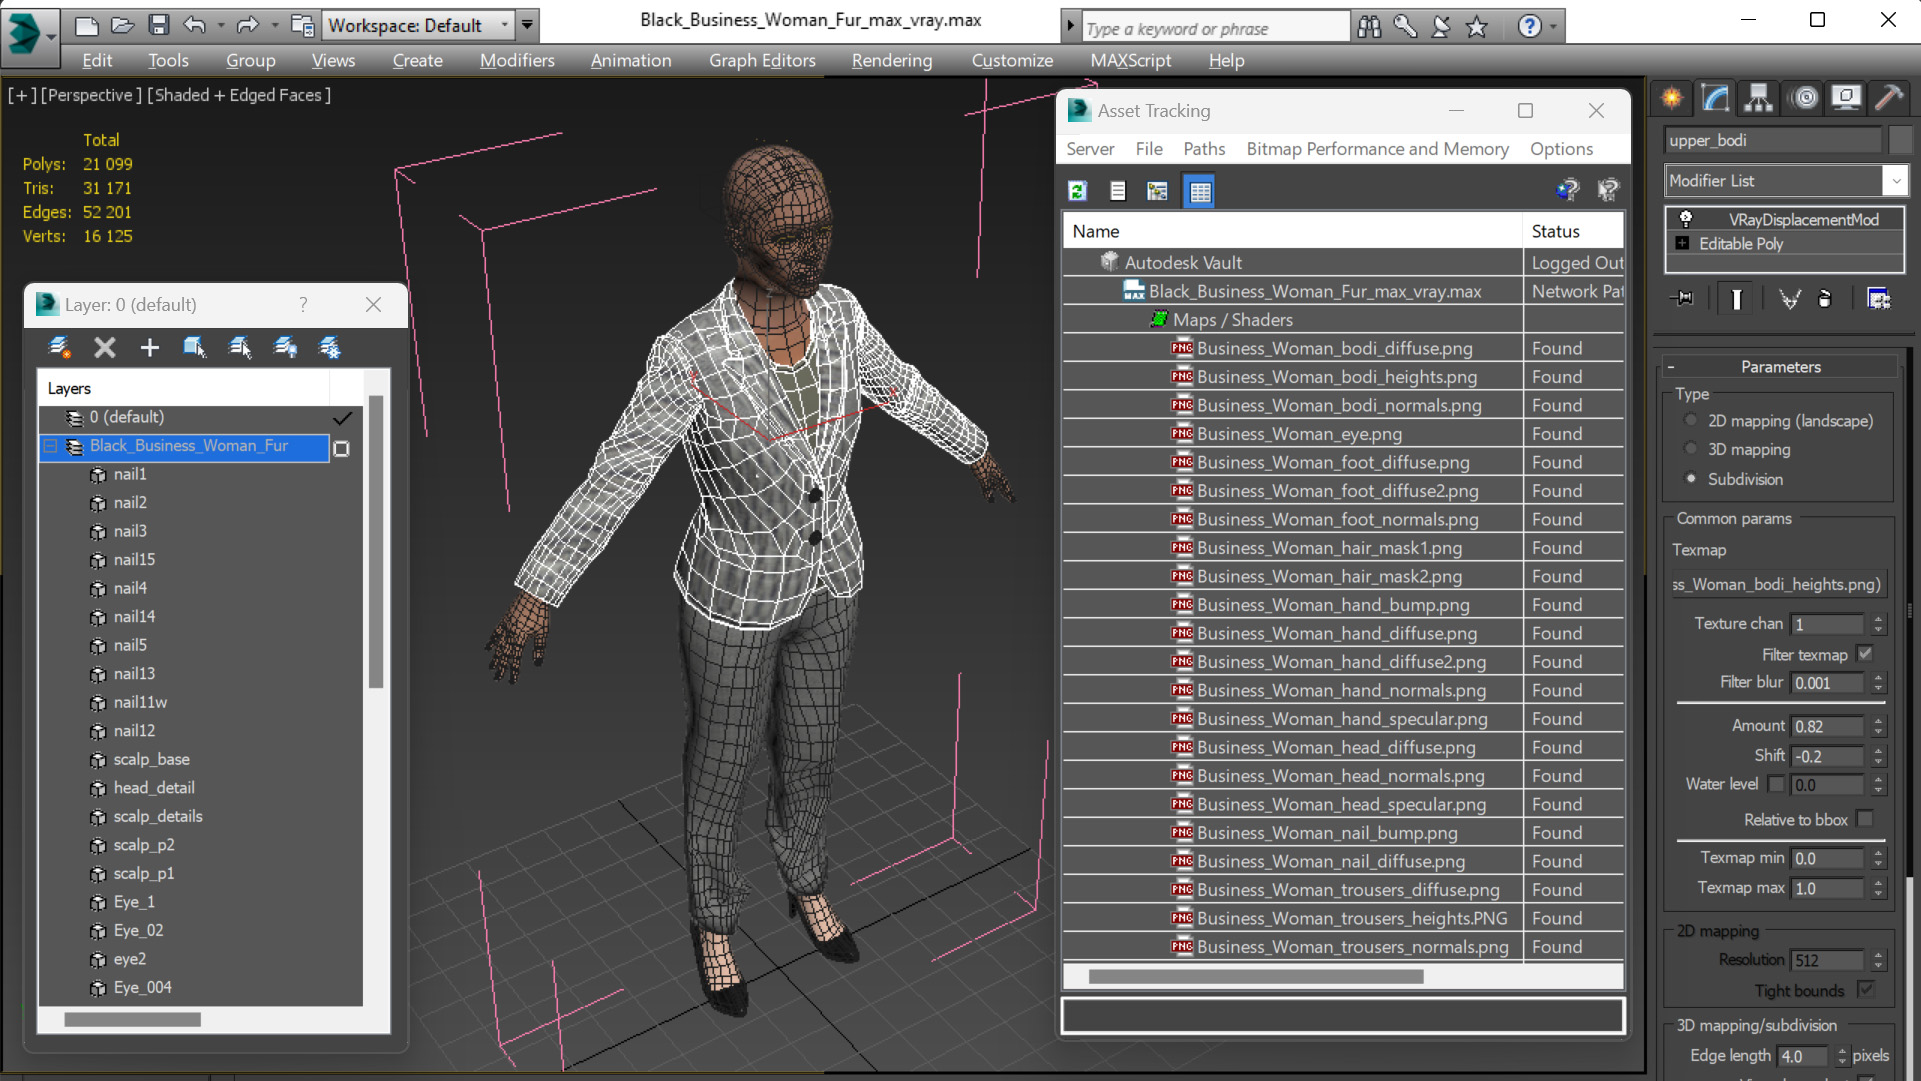Click remove modifier trash icon
1921x1081 pixels.
pos(1825,298)
